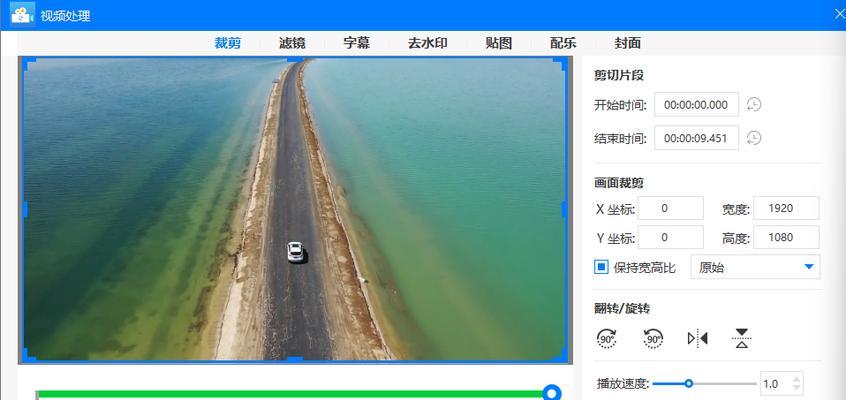Click the video preview showing the white car
This screenshot has height=400, width=846.
(295, 209)
